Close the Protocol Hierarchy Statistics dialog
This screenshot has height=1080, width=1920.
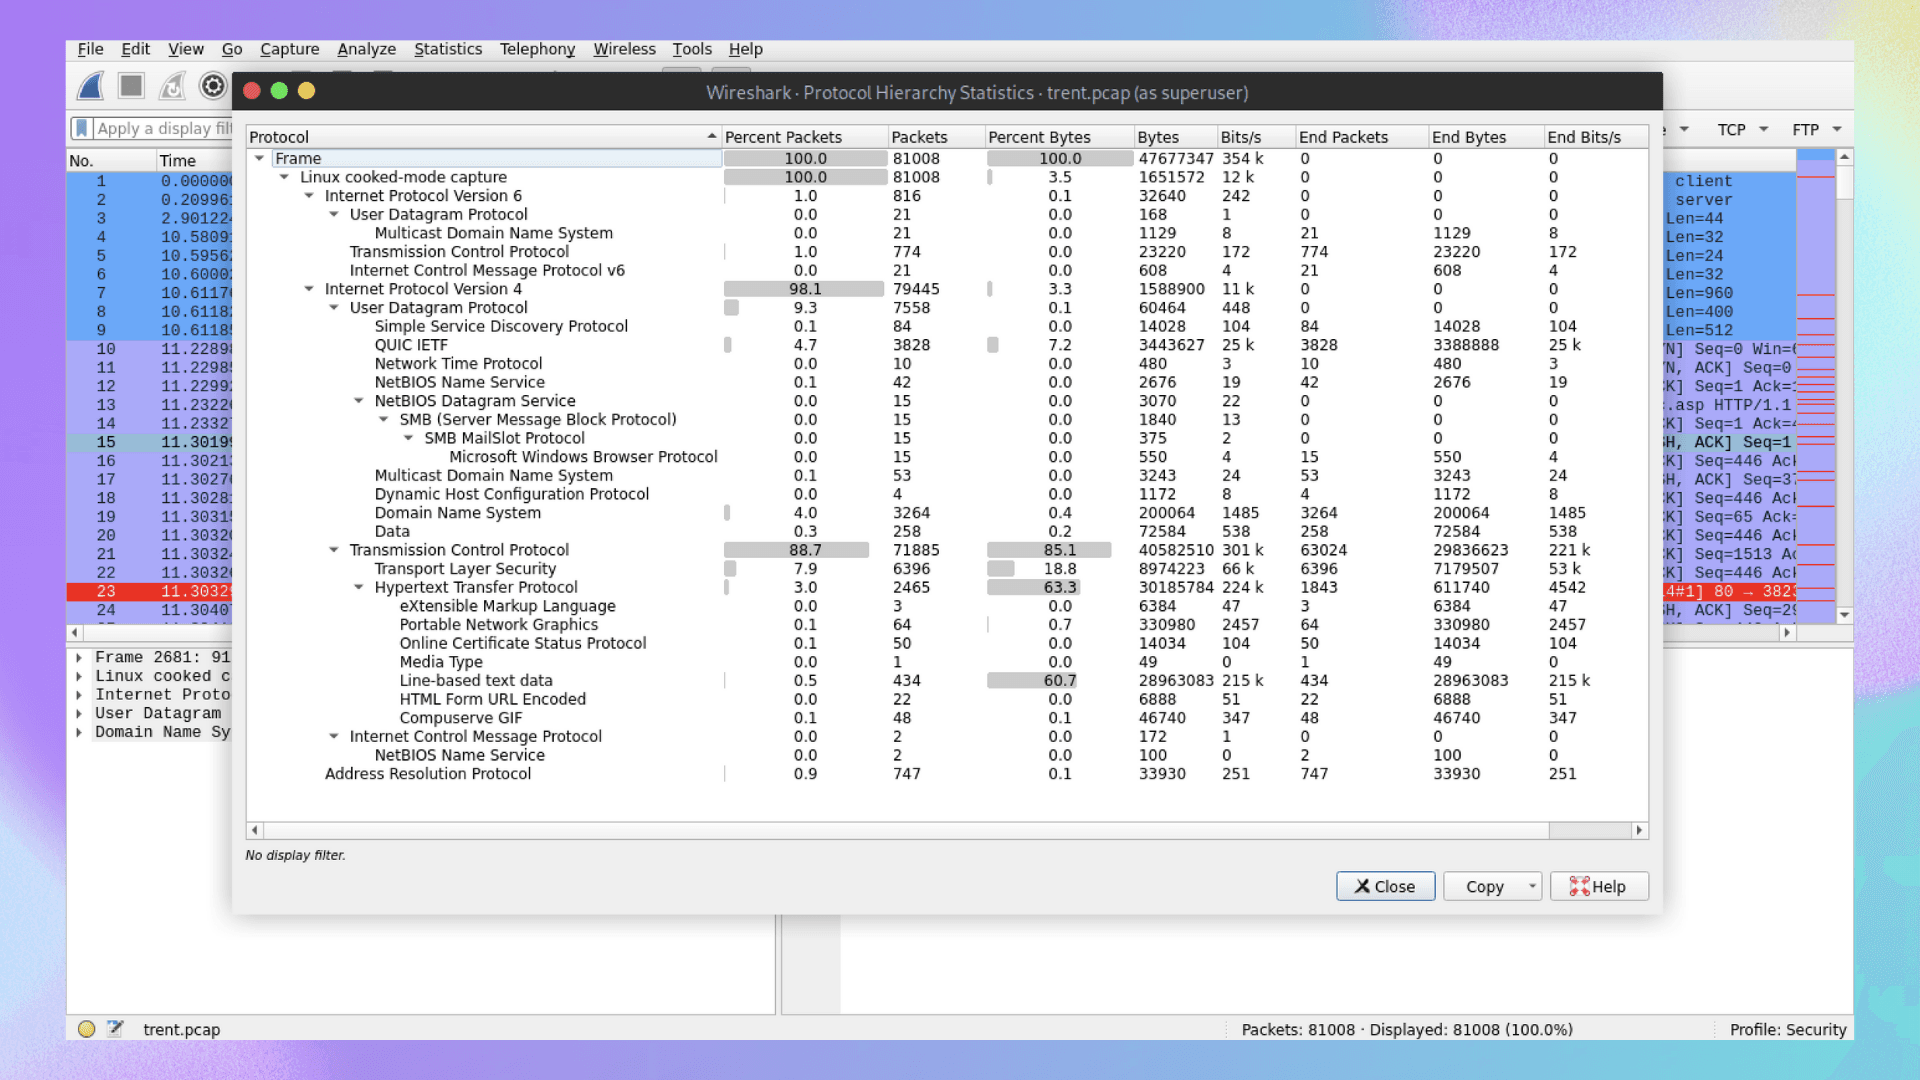(1385, 886)
